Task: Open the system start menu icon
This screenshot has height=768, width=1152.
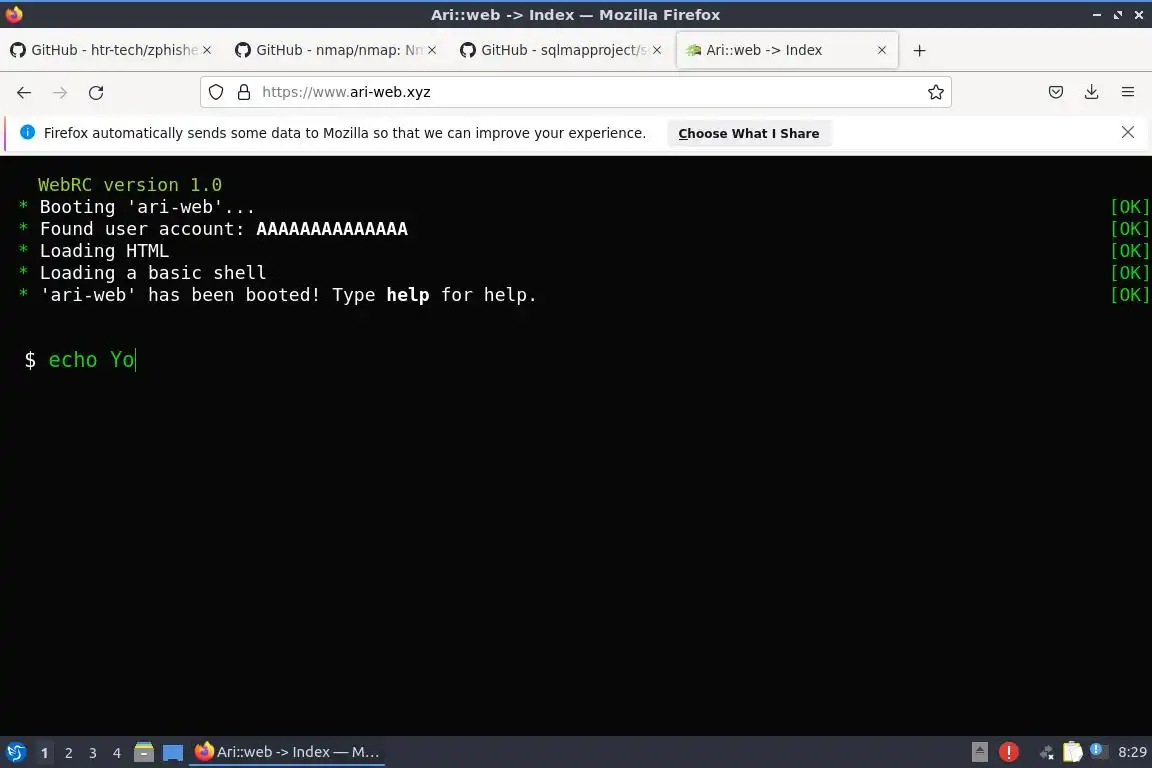Action: [x=15, y=752]
